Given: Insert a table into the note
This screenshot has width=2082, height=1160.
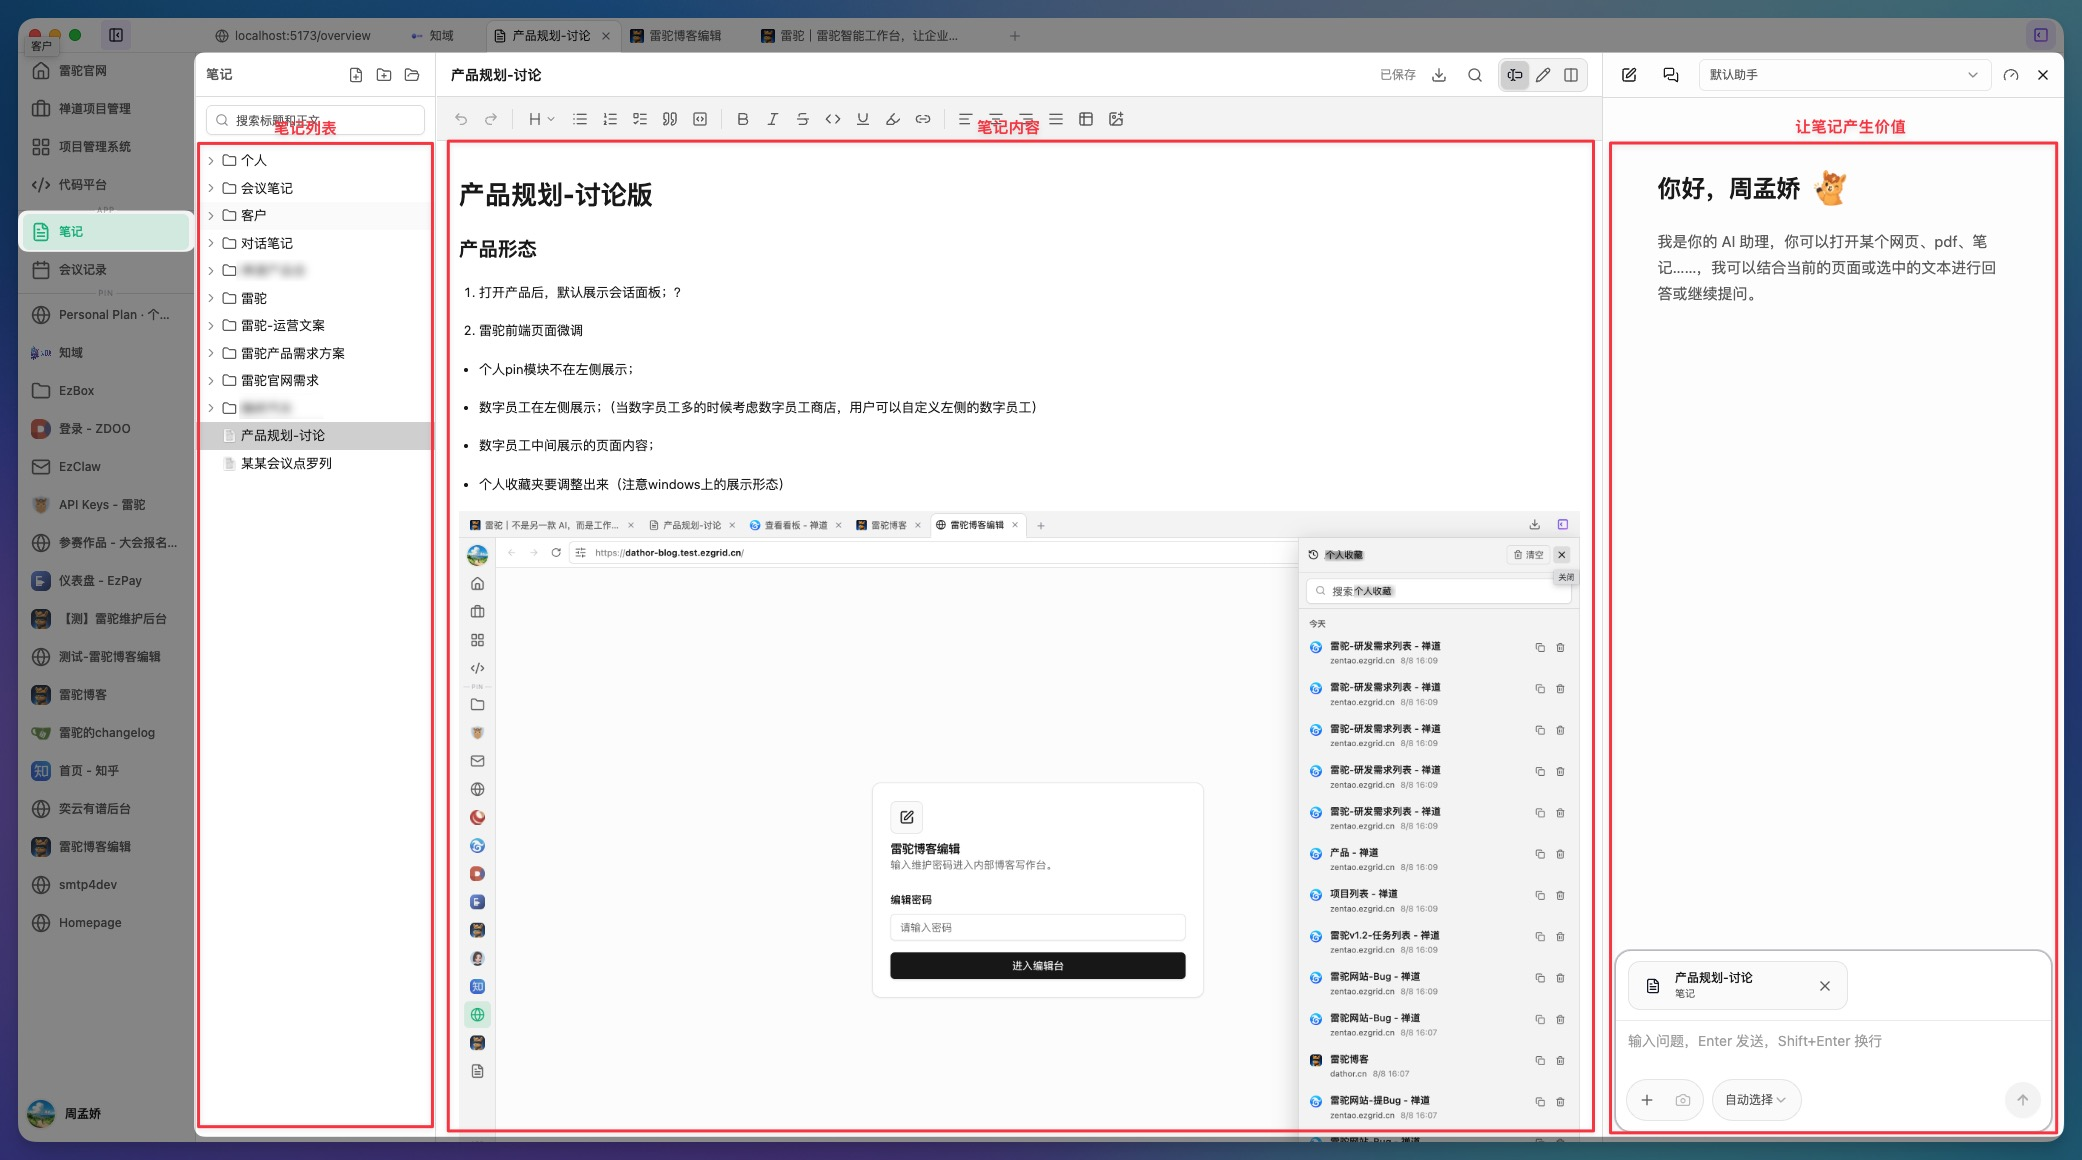Looking at the screenshot, I should click(x=1086, y=119).
